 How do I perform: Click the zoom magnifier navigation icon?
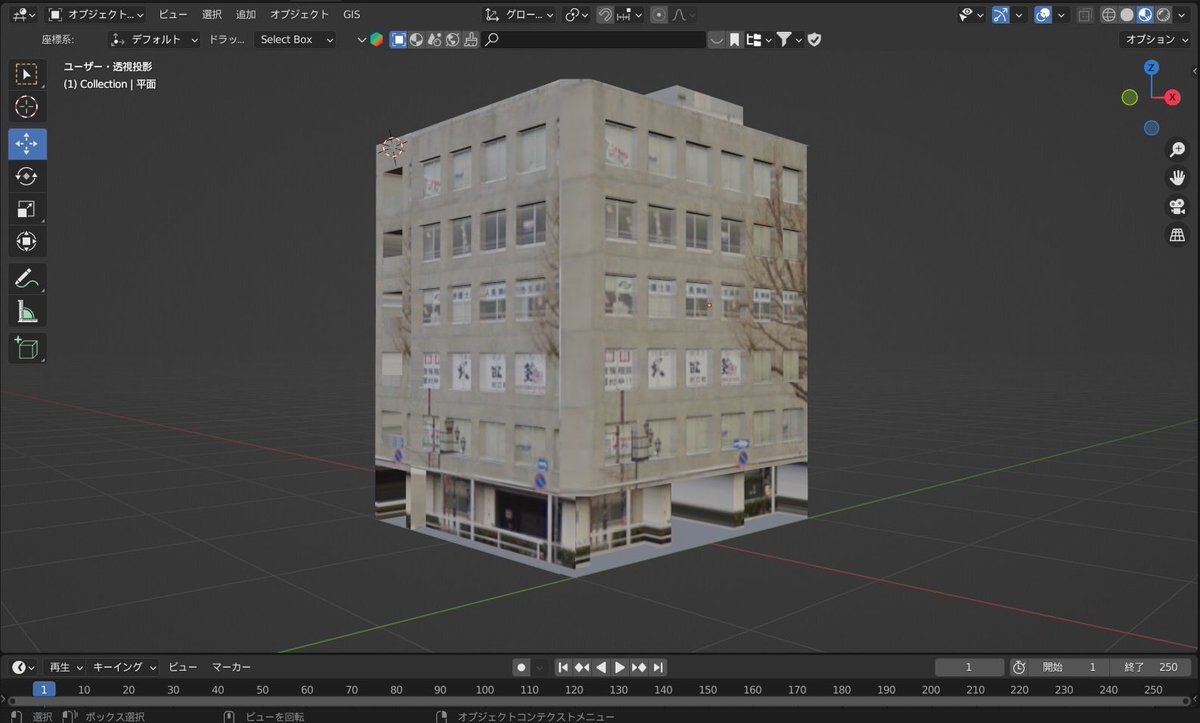coord(1177,150)
